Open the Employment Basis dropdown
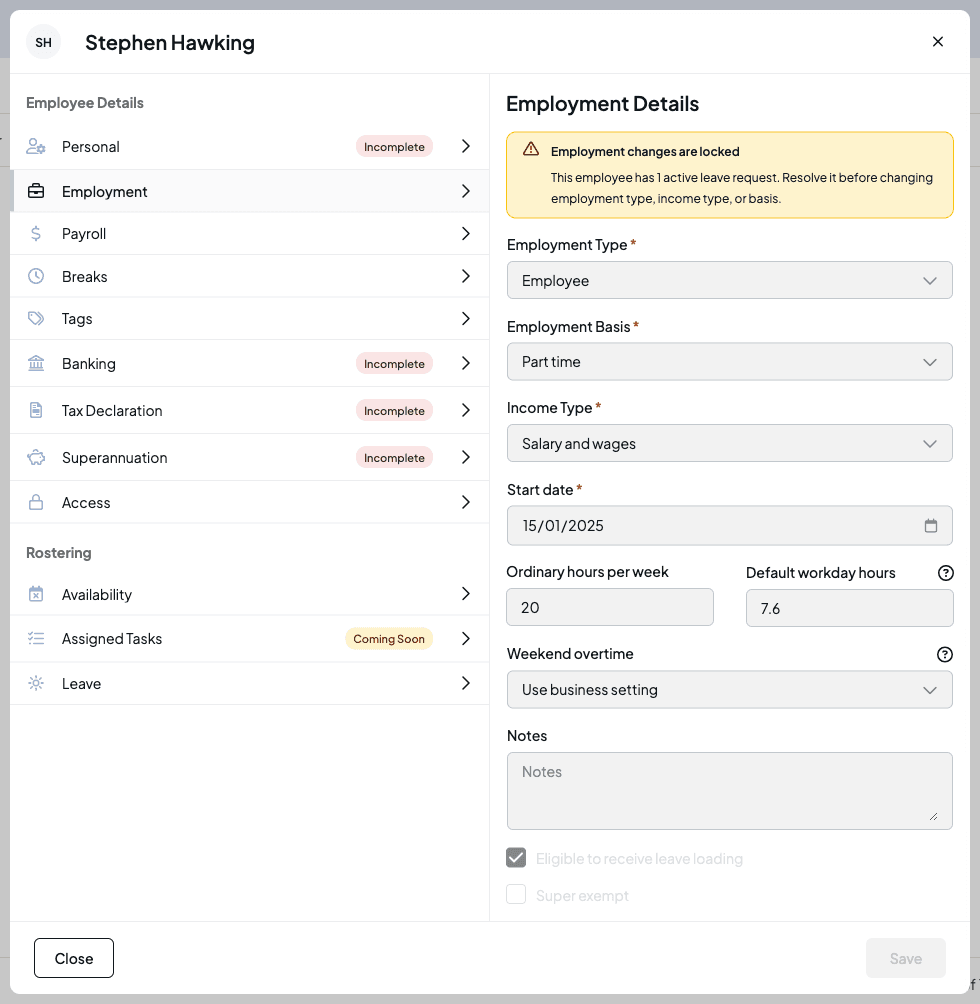Image resolution: width=980 pixels, height=1004 pixels. pyautogui.click(x=730, y=362)
